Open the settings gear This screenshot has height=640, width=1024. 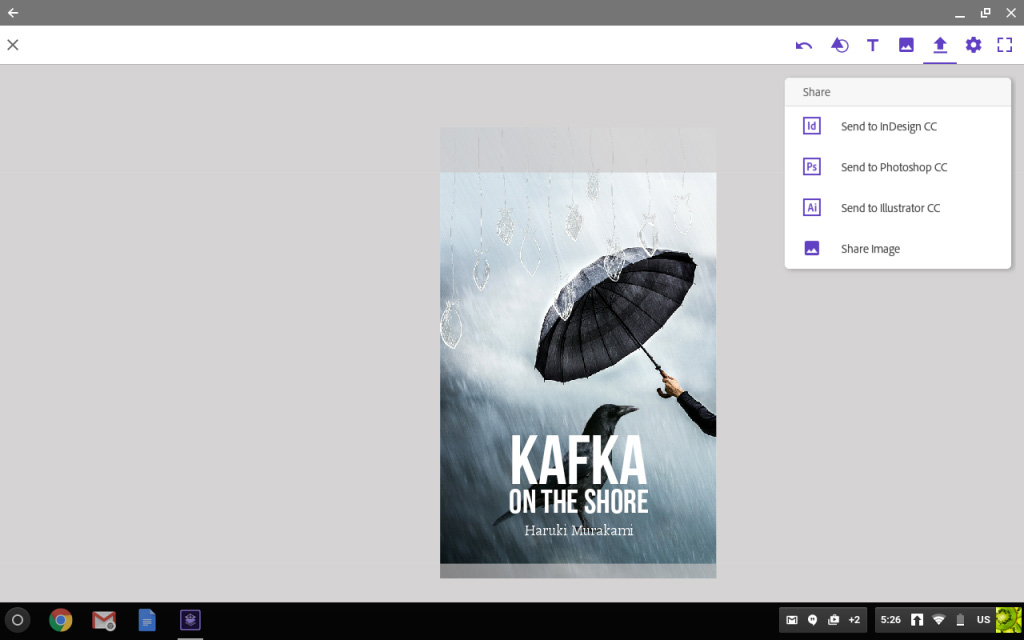tap(972, 44)
